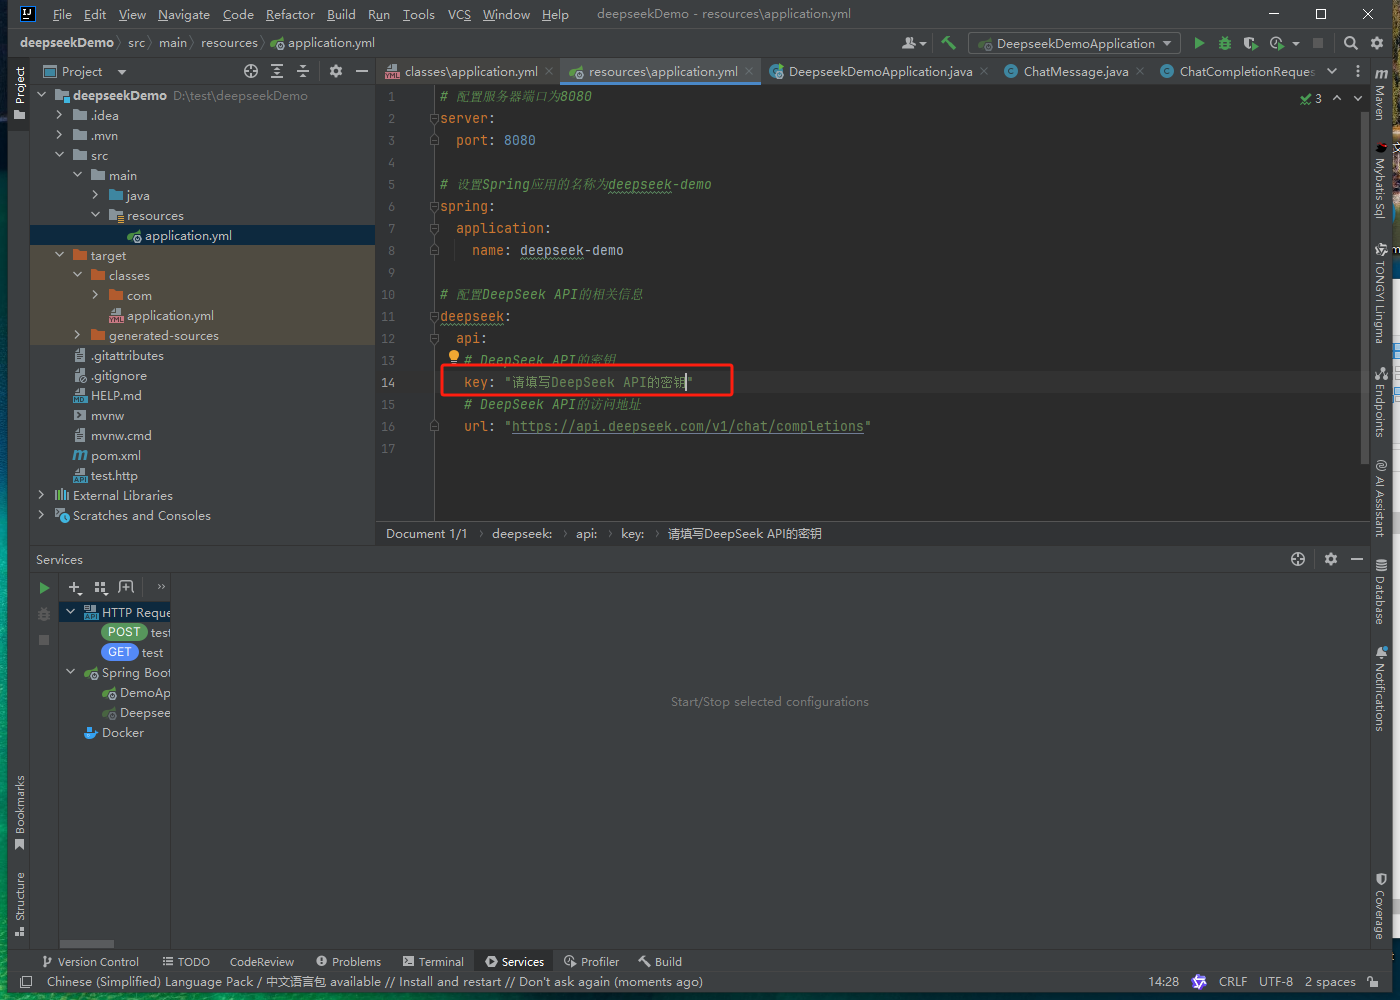This screenshot has width=1400, height=1000.
Task: Open the DeepSeek API URL link
Action: 687,426
